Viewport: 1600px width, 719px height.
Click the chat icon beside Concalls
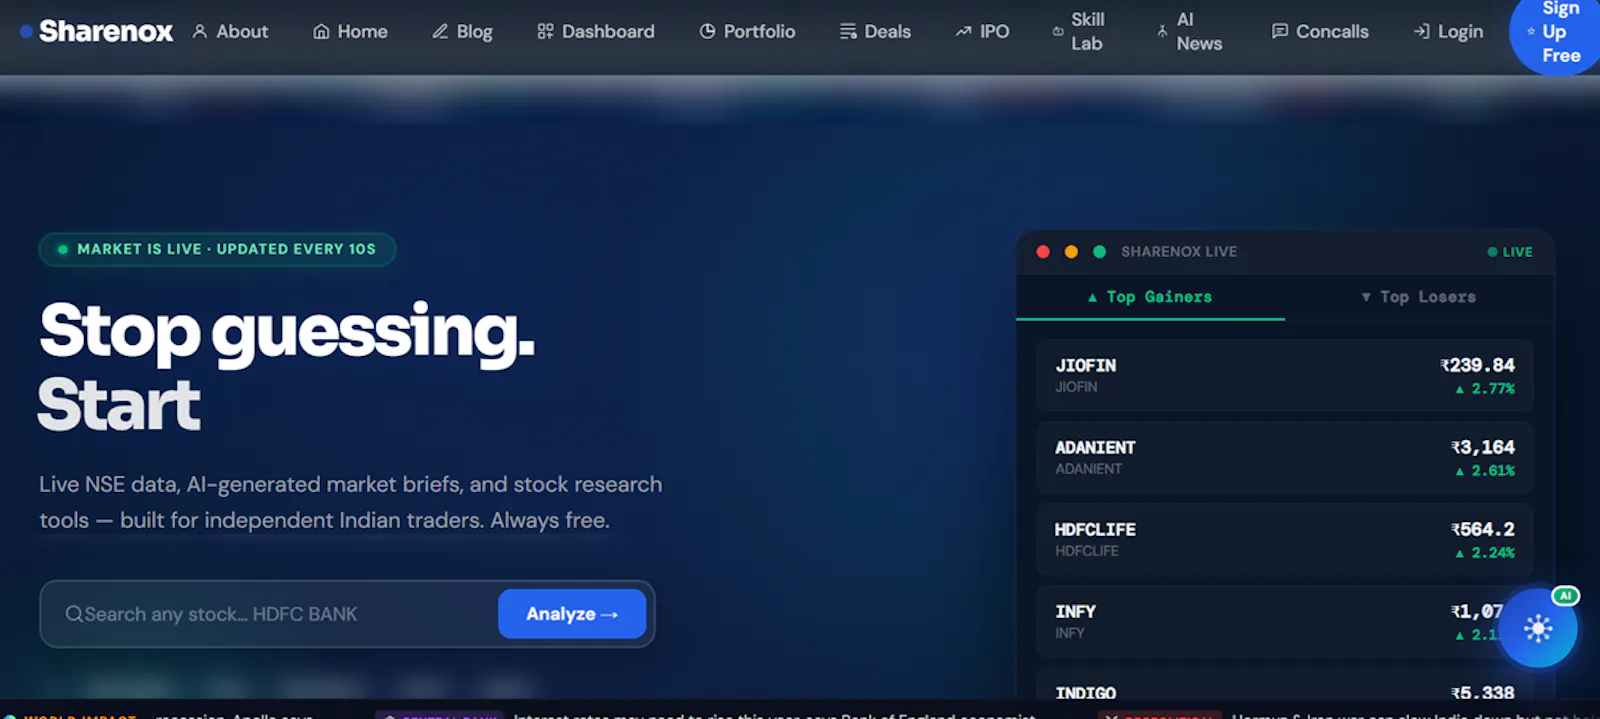1280,32
